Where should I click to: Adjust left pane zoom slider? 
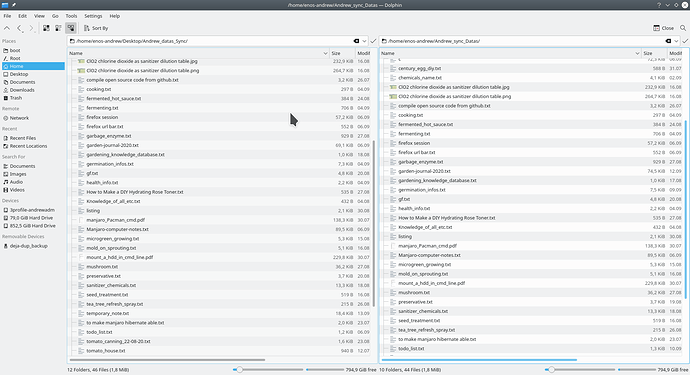pyautogui.click(x=268, y=370)
